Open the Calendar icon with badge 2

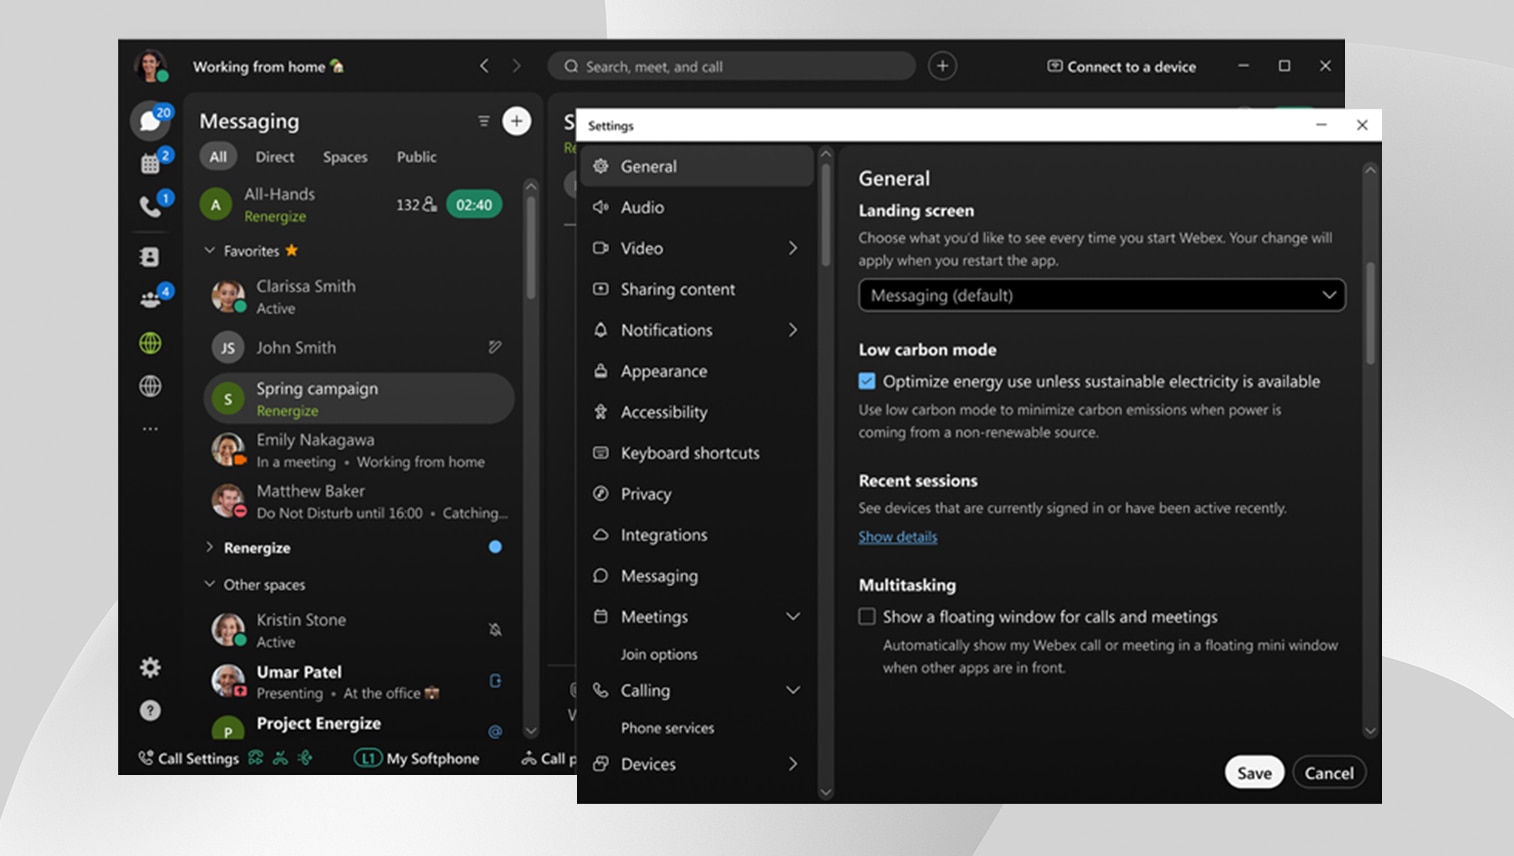tap(150, 163)
